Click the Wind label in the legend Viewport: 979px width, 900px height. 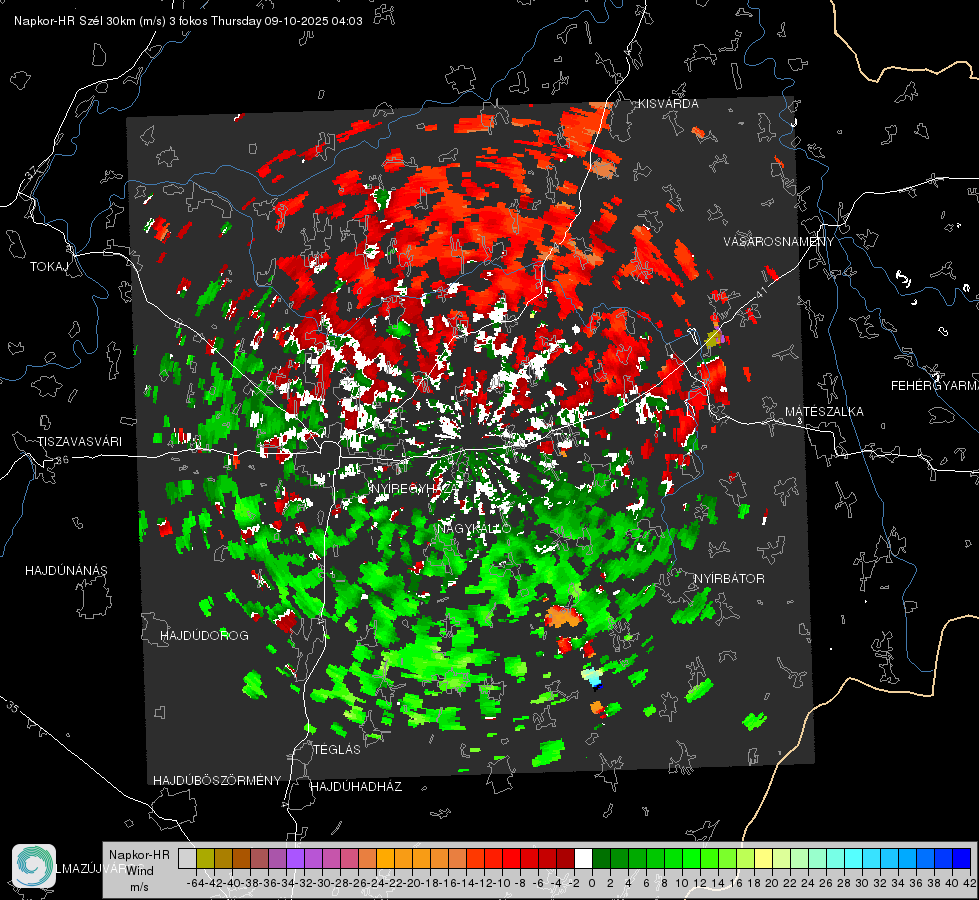140,871
